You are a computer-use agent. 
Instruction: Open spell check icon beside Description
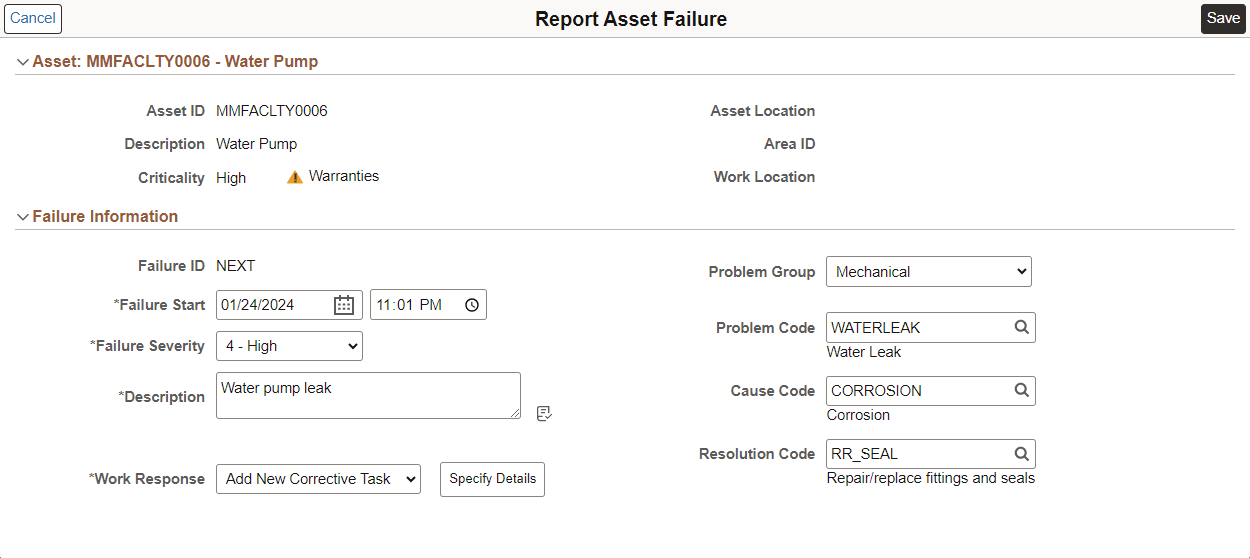click(544, 413)
